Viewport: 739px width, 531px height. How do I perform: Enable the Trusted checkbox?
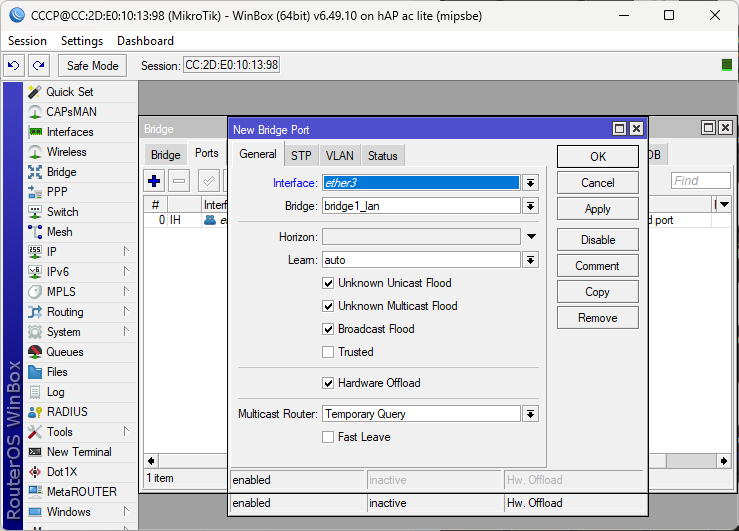click(328, 352)
